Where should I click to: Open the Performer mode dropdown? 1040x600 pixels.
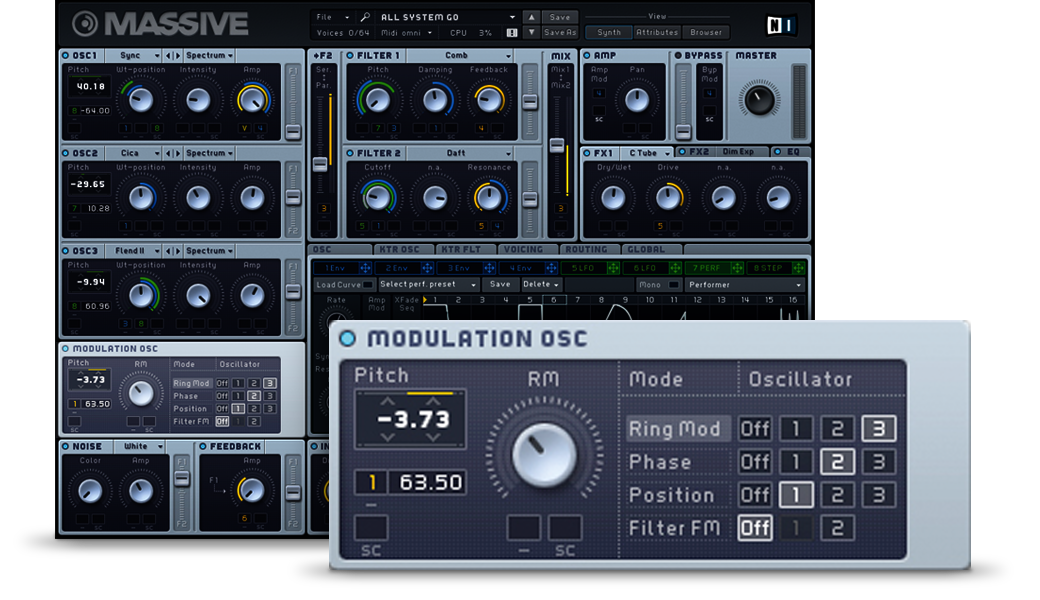pos(744,285)
